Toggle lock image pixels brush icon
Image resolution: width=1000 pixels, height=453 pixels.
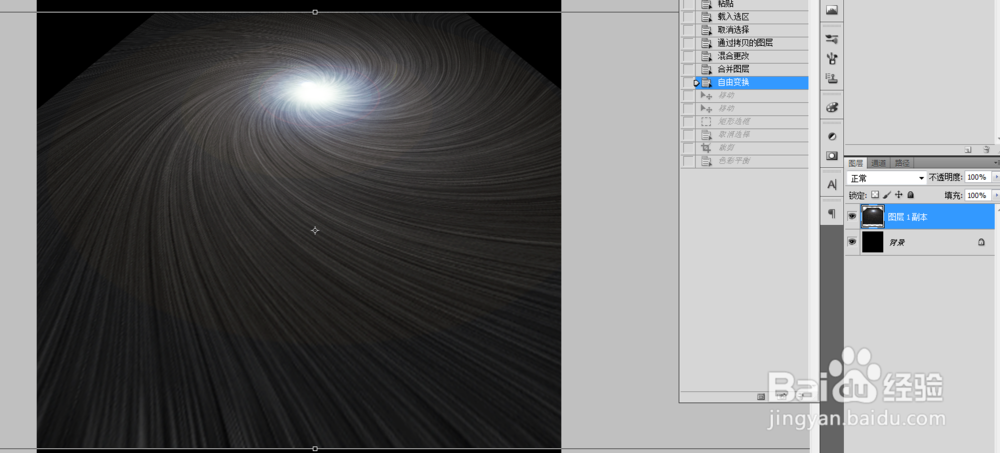point(887,195)
